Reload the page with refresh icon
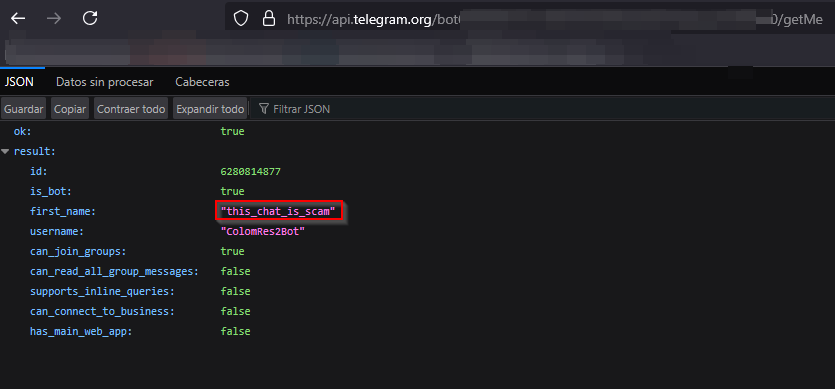The width and height of the screenshot is (835, 389). tap(90, 19)
